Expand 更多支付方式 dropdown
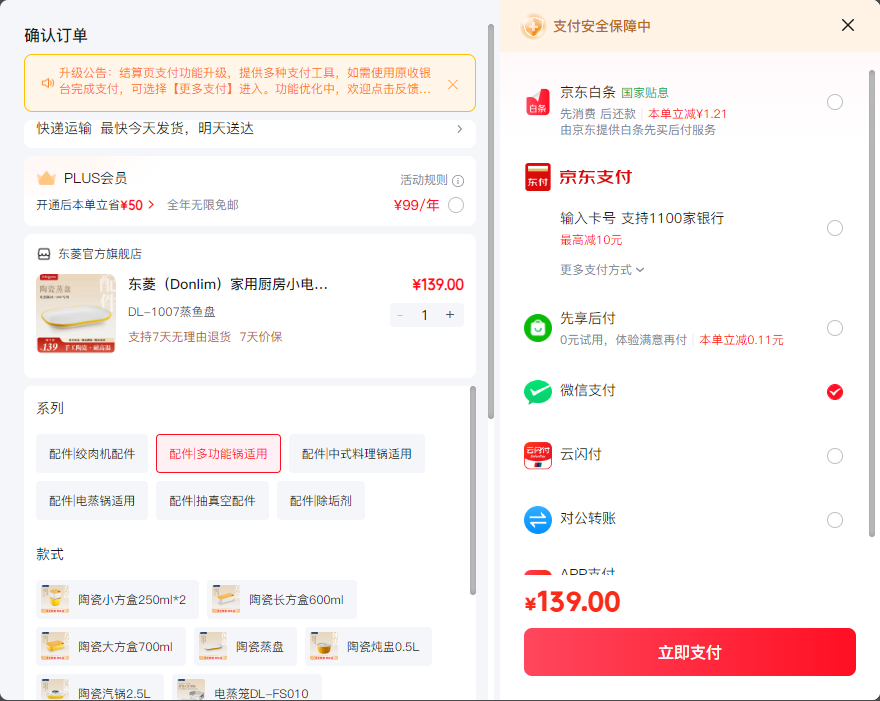Screen dimensions: 880x701 click(x=602, y=270)
